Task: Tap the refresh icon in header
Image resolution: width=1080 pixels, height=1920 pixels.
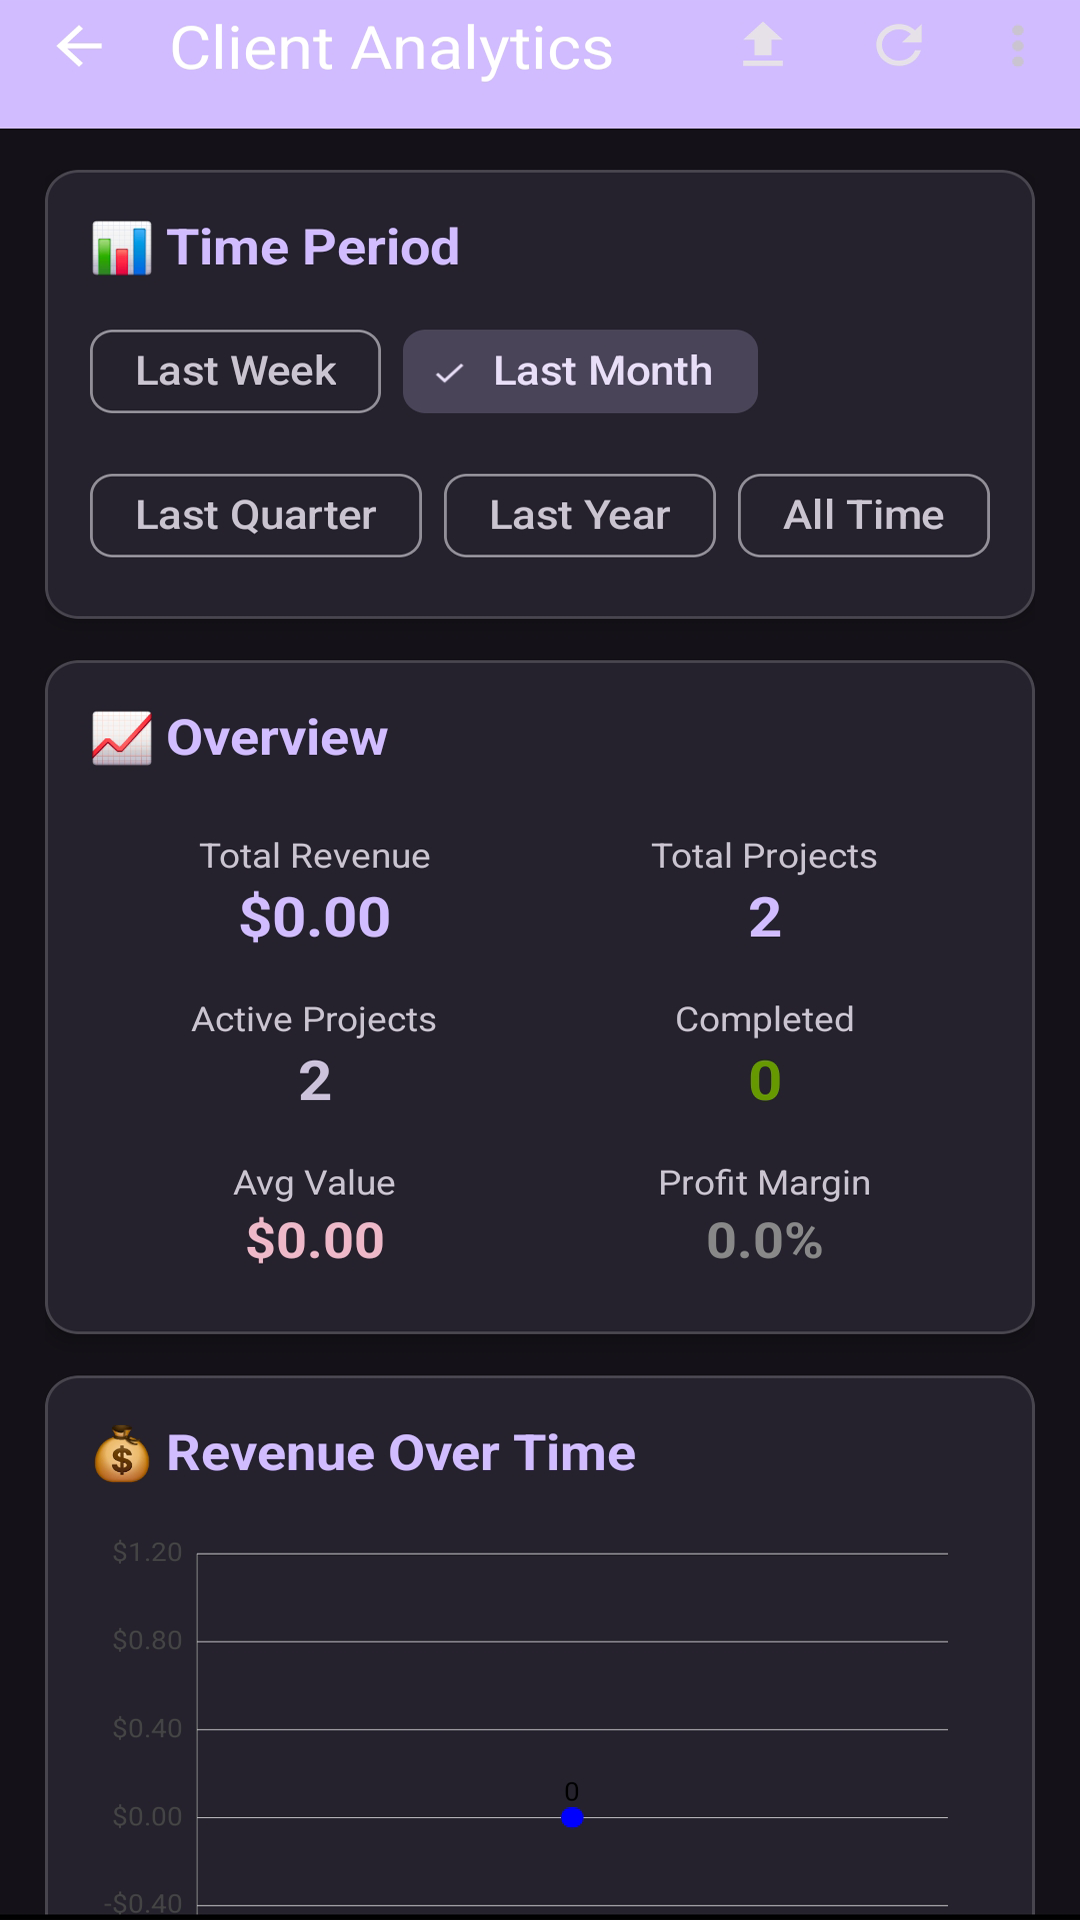Action: tap(898, 47)
